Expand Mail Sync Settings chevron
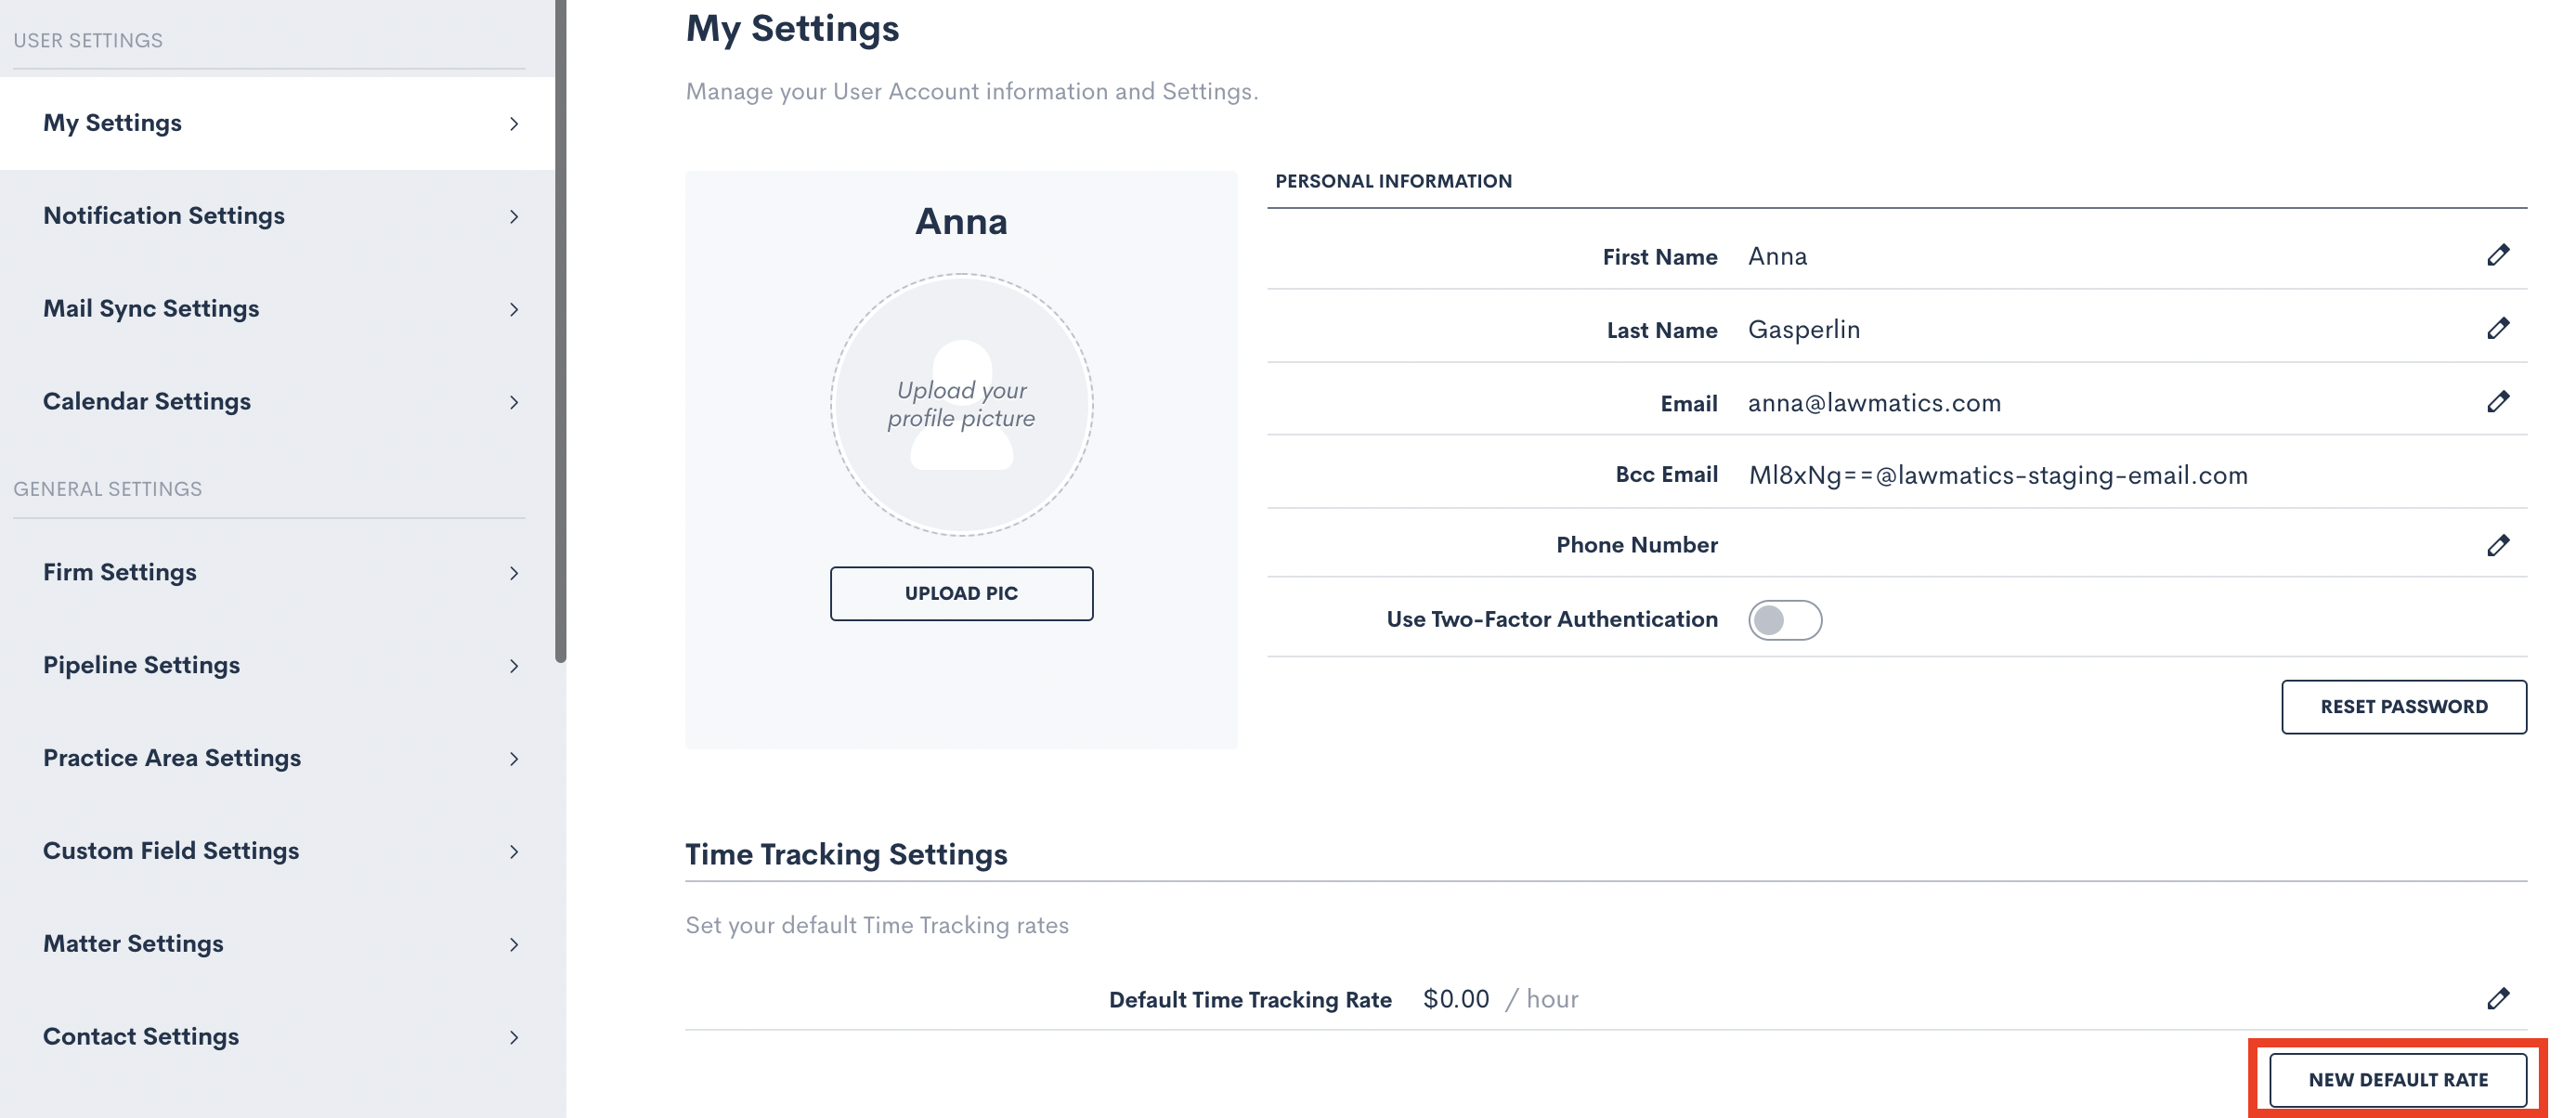Viewport: 2576px width, 1118px height. (514, 310)
